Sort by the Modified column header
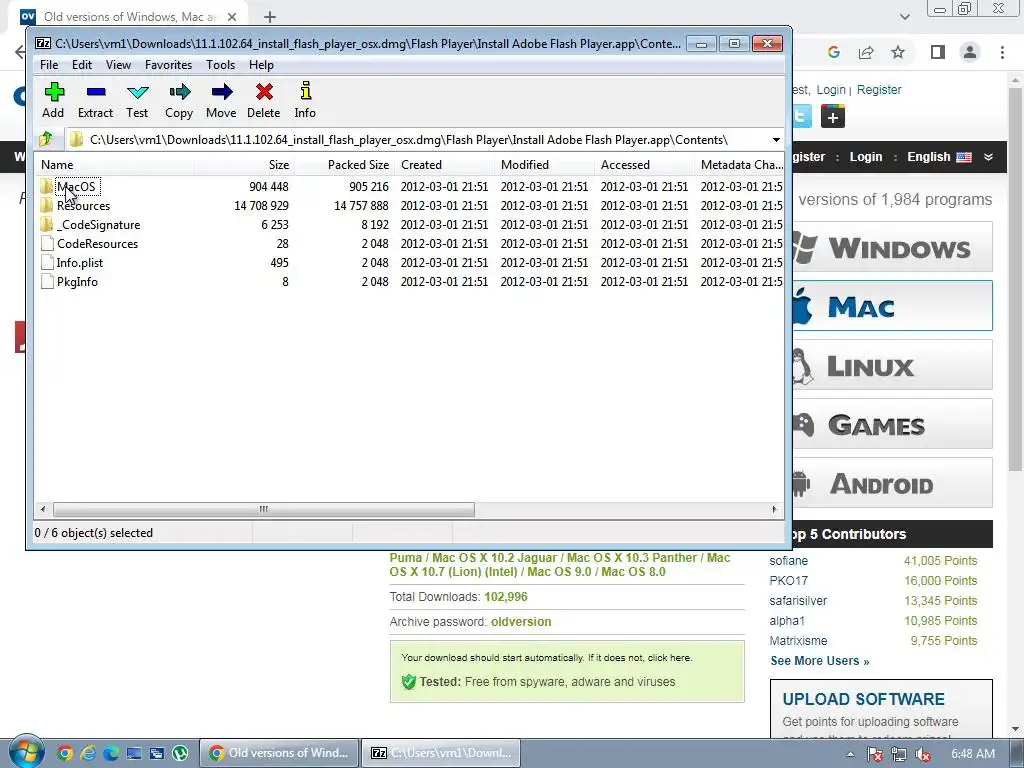Screen dimensions: 1024x768 click(x=545, y=165)
